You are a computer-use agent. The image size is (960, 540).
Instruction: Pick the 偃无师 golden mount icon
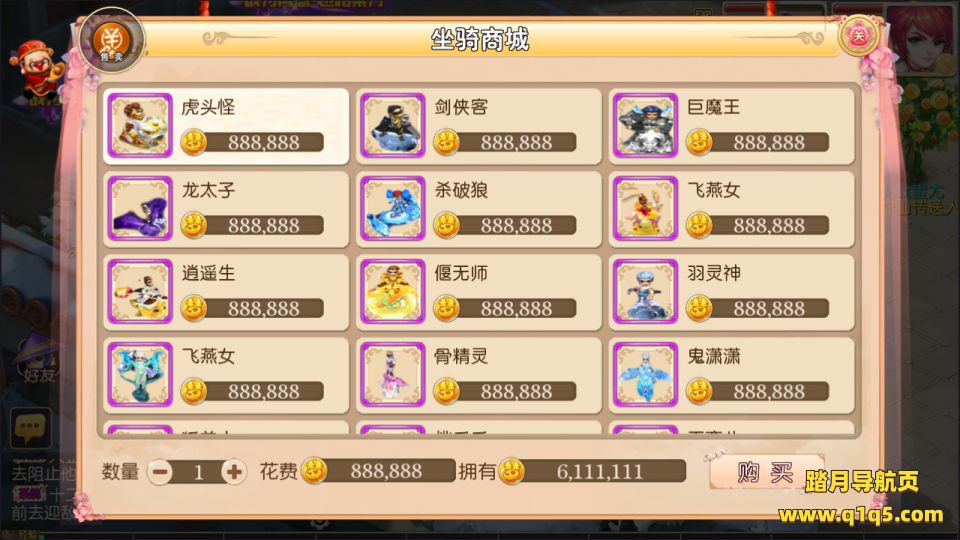coord(392,291)
